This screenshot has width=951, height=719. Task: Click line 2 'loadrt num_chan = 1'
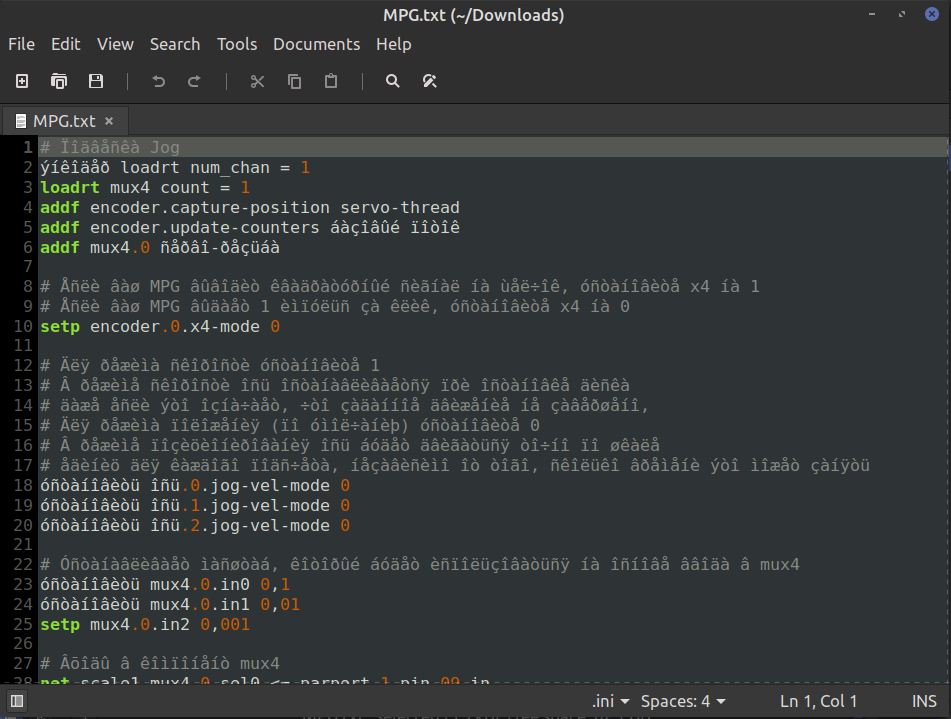(215, 167)
